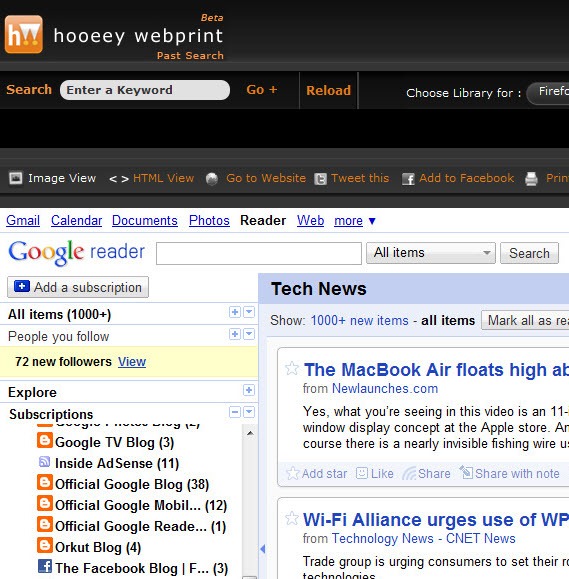Select People you follow
This screenshot has width=569, height=579.
58,337
